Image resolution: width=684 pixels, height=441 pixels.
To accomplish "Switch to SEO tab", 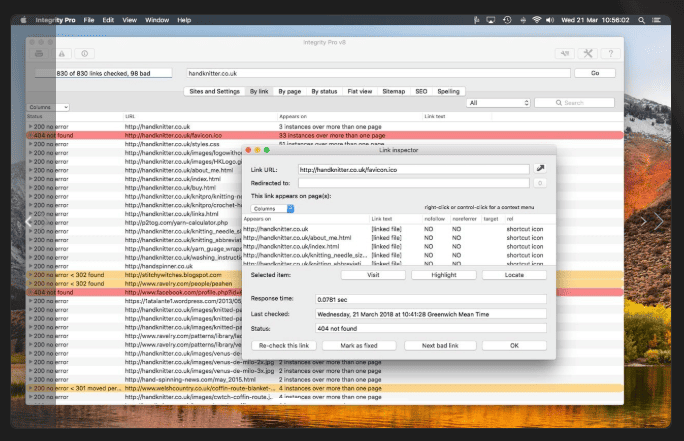I will (x=421, y=92).
